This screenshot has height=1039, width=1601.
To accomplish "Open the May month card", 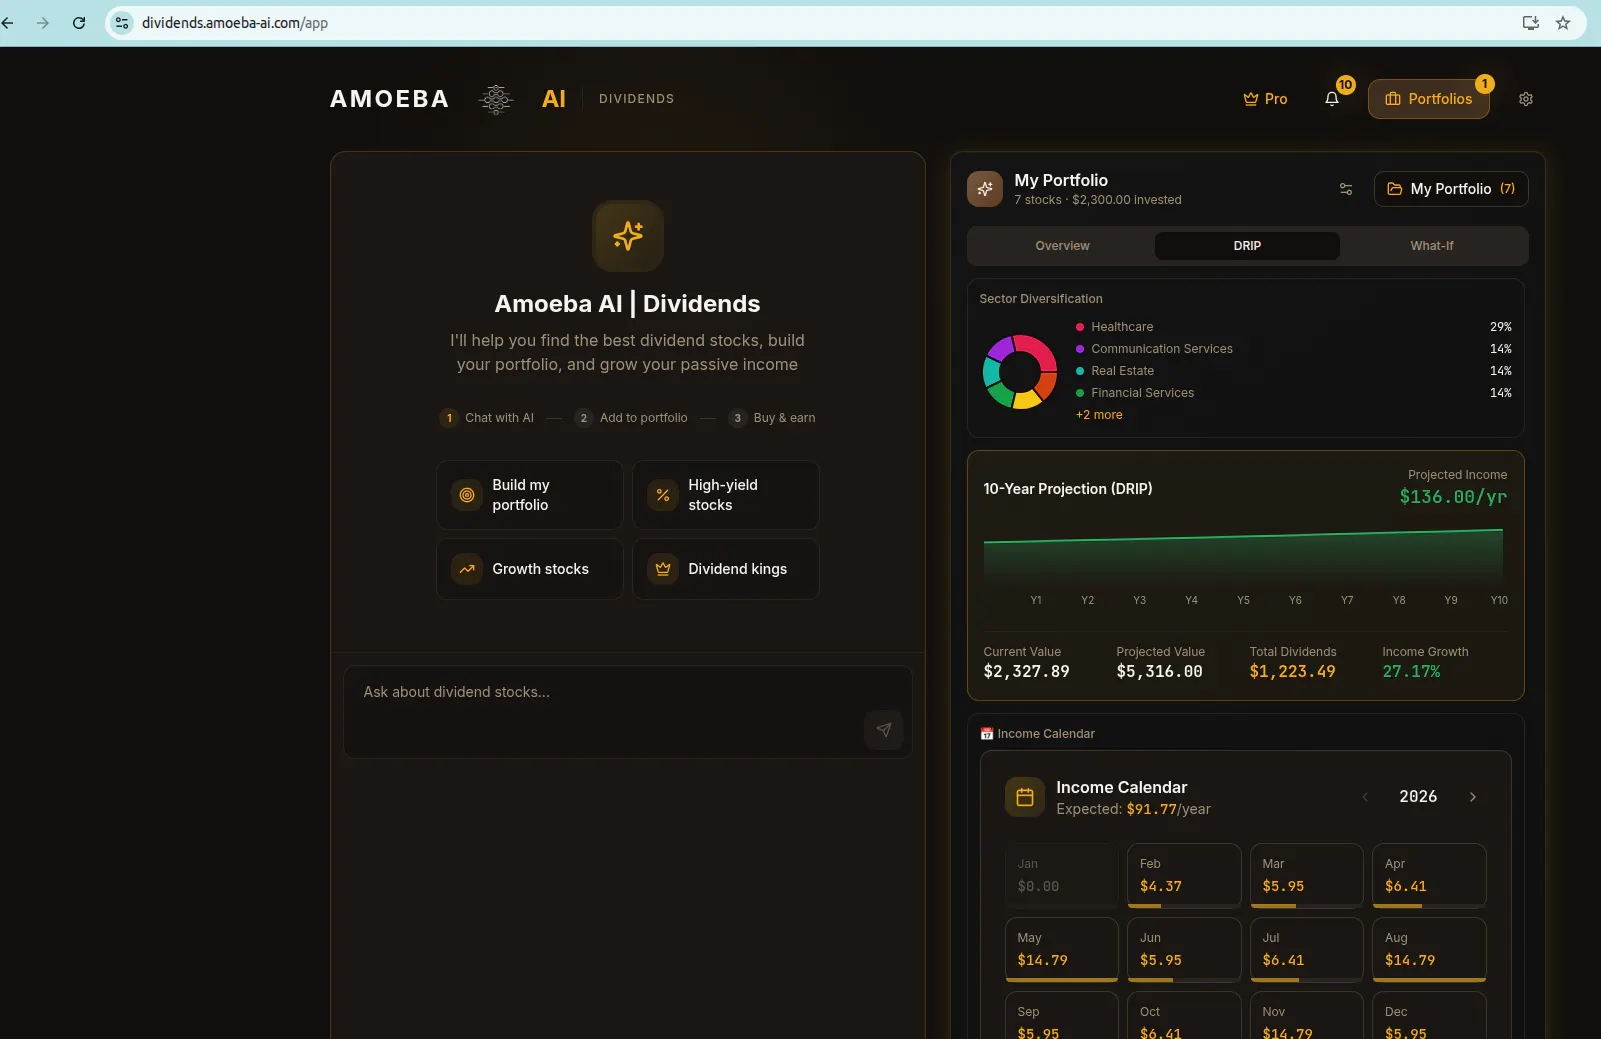I will pyautogui.click(x=1062, y=950).
